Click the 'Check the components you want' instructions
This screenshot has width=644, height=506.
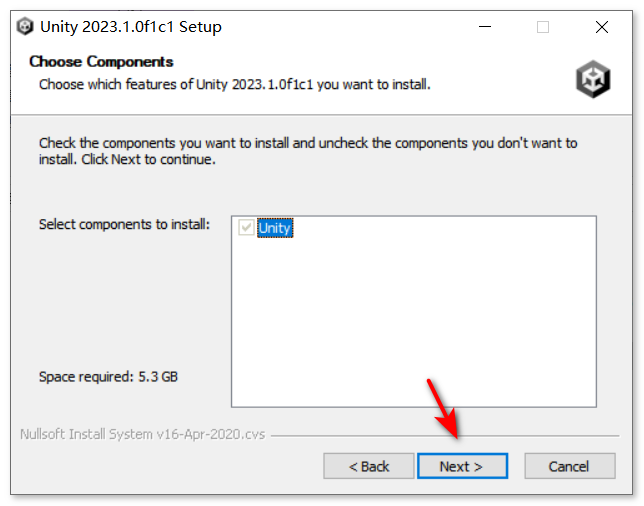click(x=308, y=151)
